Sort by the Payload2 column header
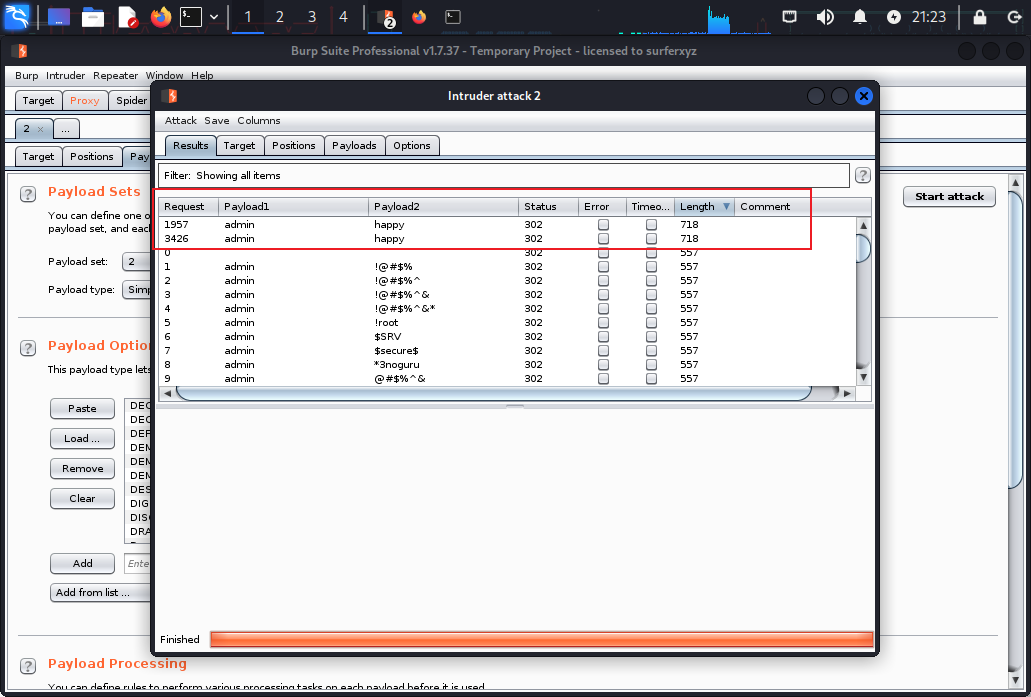Screen dimensions: 1031x697 443,206
